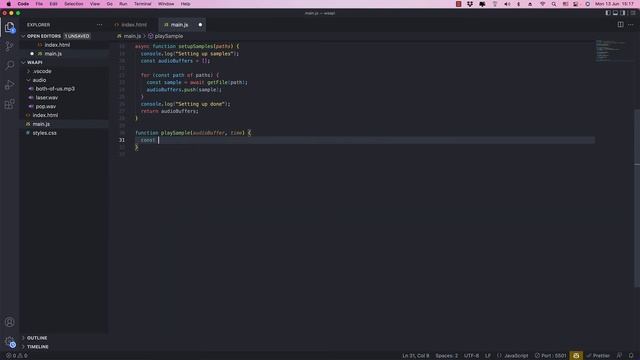Click Ln 31, Col 8 cursor position
Screen dimensions: 640x360
tap(416, 356)
